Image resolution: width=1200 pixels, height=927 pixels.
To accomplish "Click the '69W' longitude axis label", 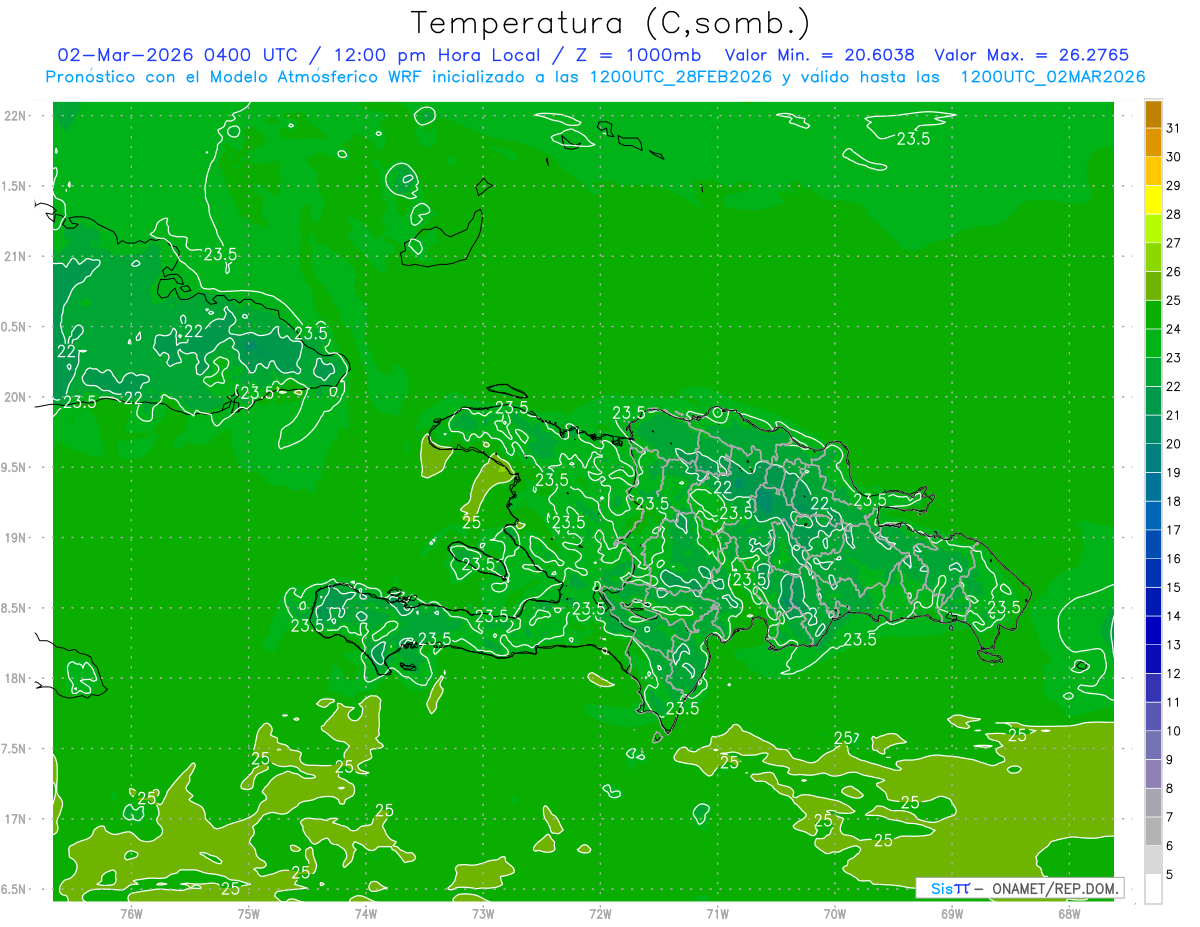I will pos(952,913).
